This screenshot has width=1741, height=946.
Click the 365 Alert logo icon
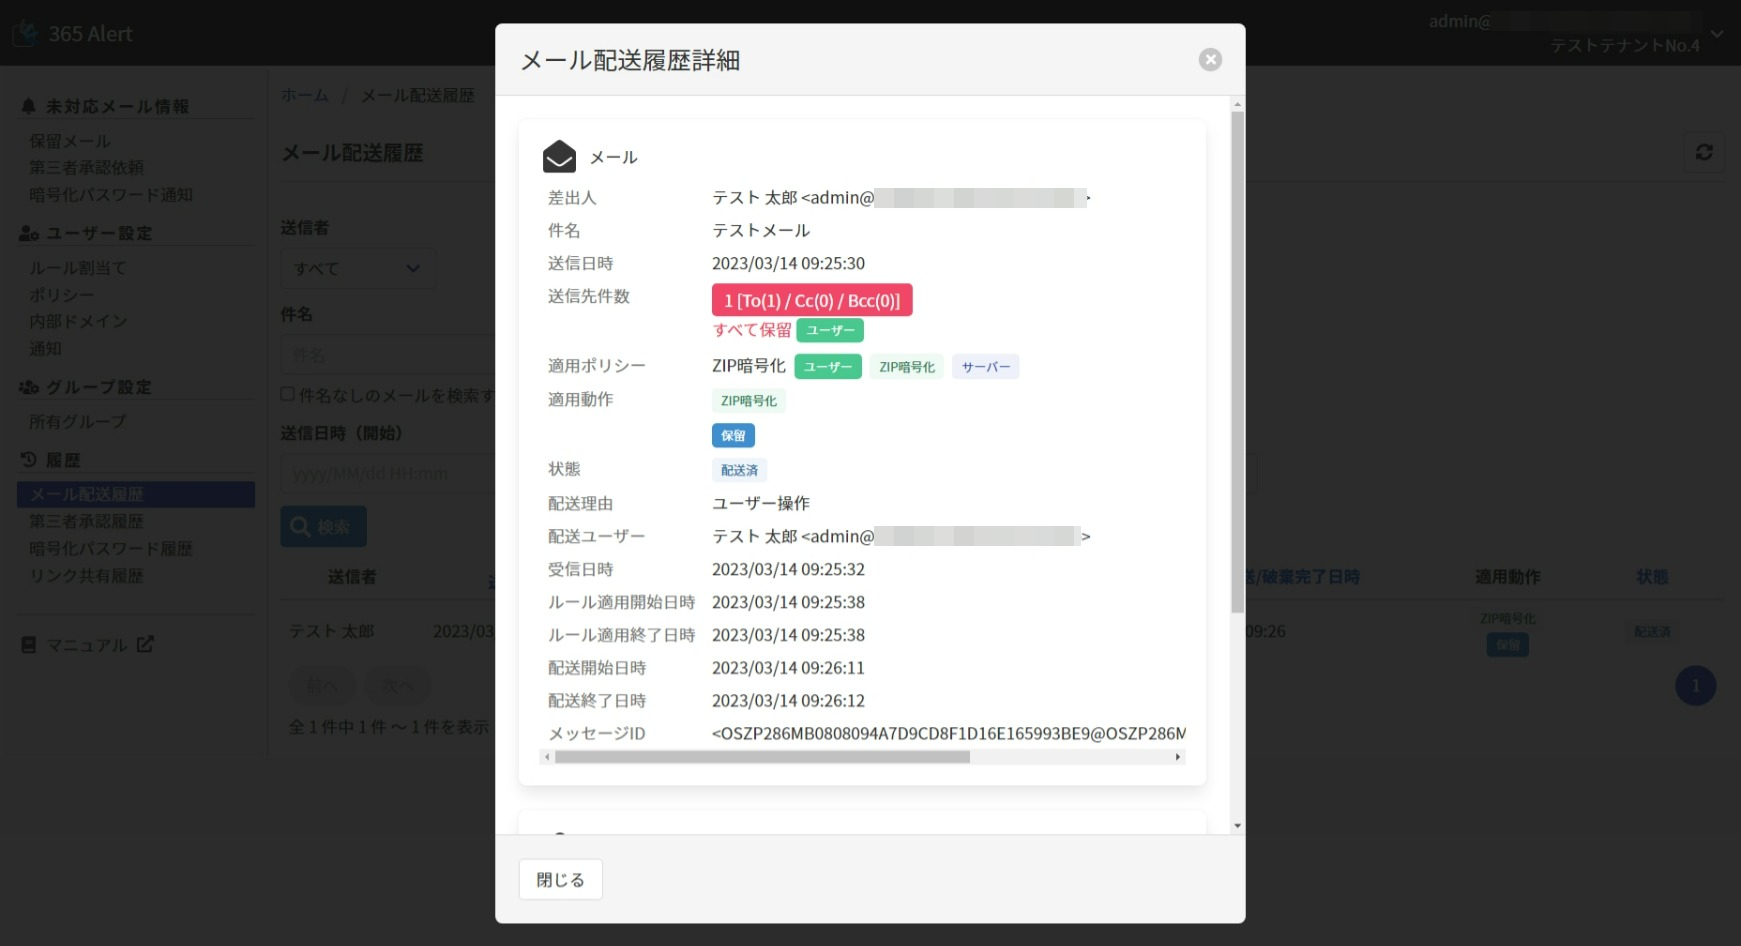25,33
